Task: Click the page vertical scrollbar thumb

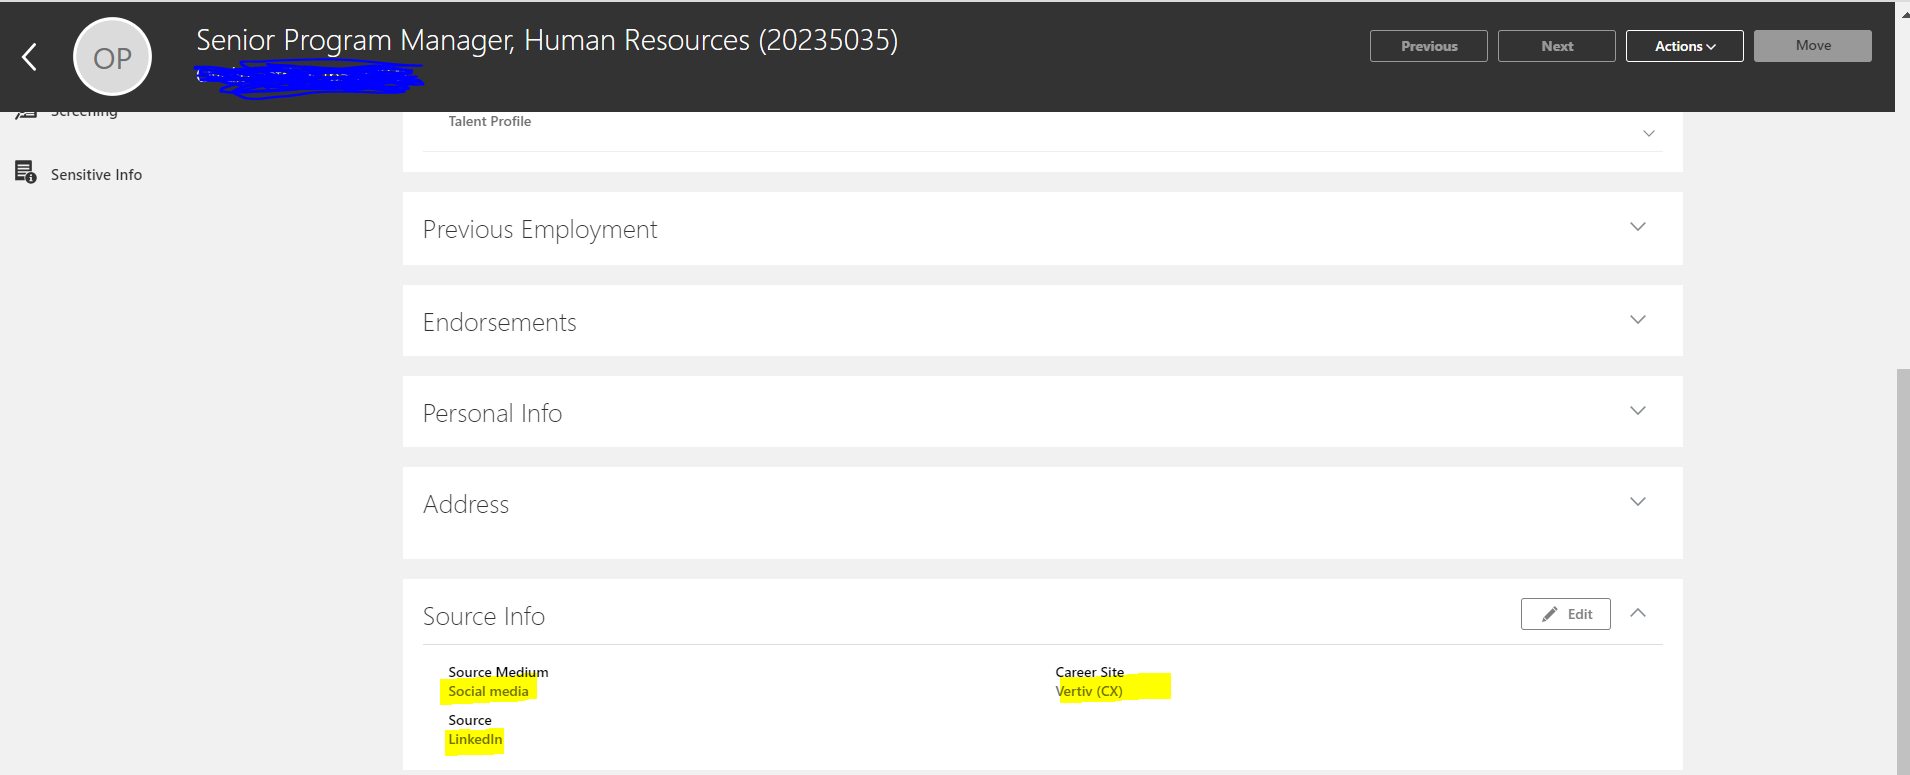Action: [x=1902, y=570]
